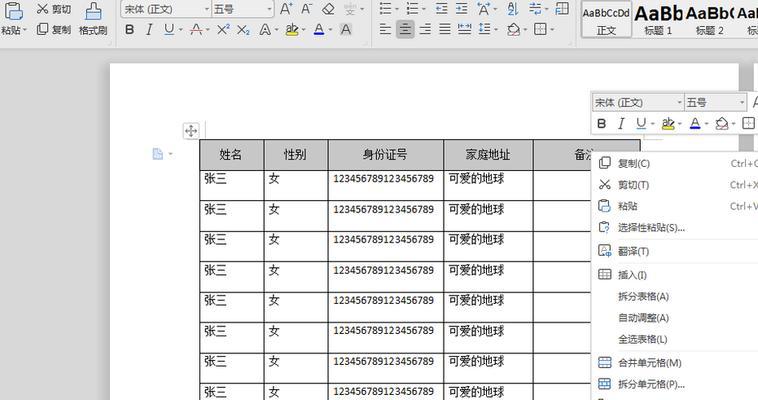Click the ribbon shading paint bucket icon
Viewport: 758px width, 400px height.
coord(513,30)
